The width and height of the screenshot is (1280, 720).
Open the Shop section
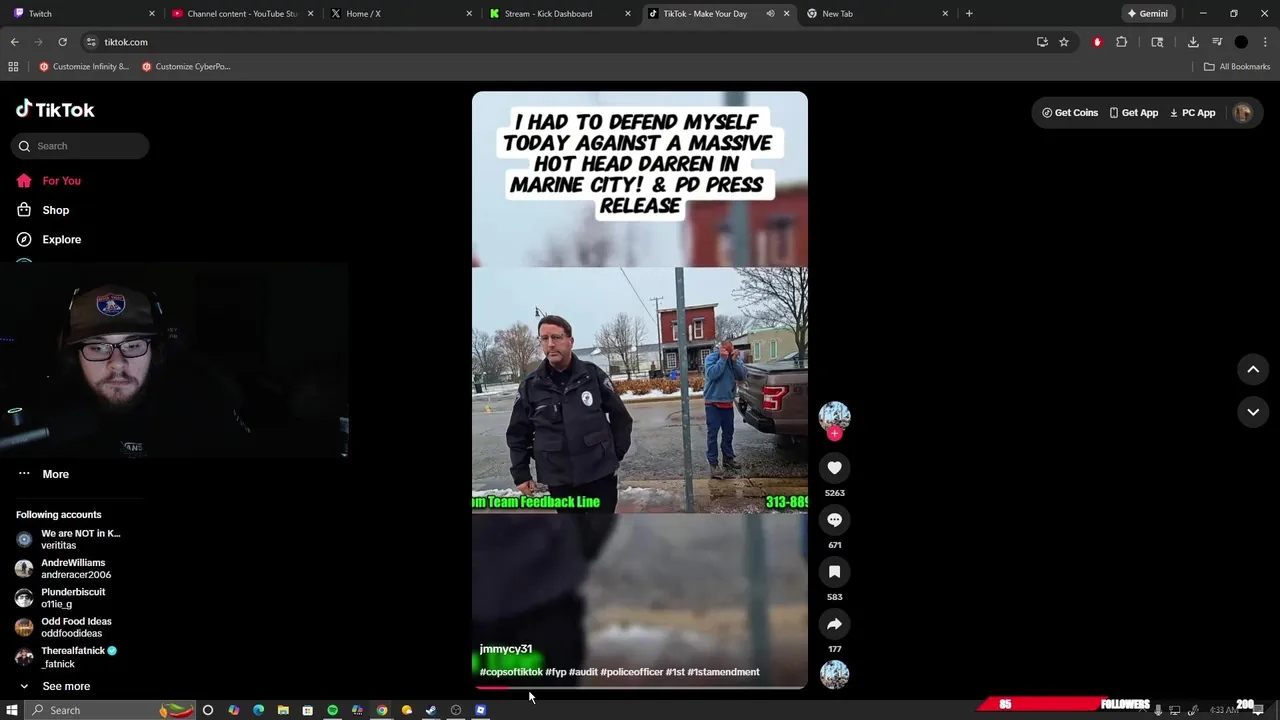pyautogui.click(x=43, y=210)
